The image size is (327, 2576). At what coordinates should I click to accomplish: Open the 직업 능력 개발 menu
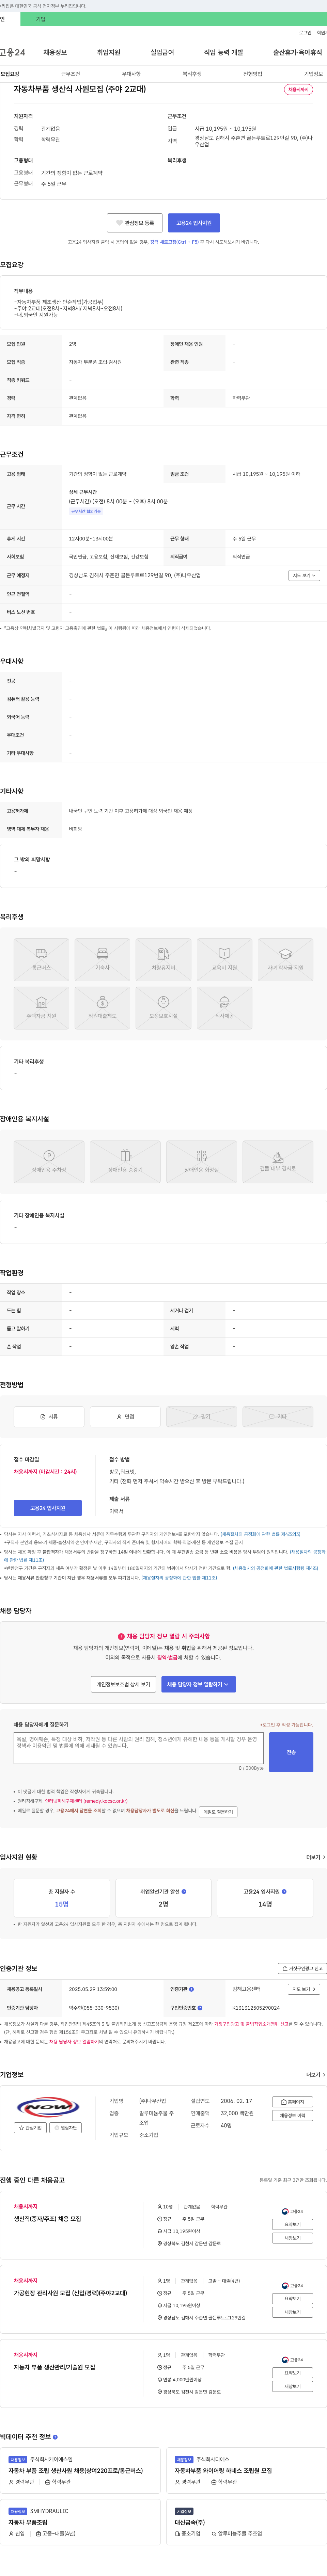pos(223,52)
